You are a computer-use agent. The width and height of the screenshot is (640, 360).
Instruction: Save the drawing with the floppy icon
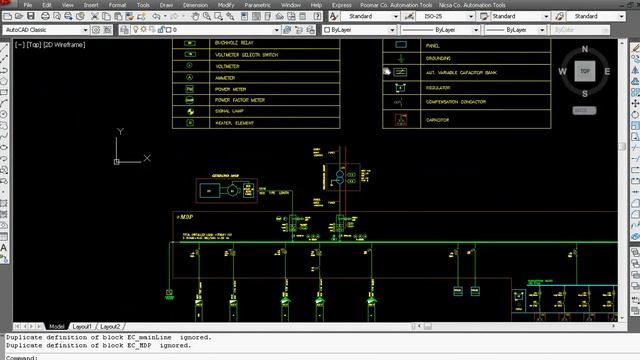[x=31, y=16]
